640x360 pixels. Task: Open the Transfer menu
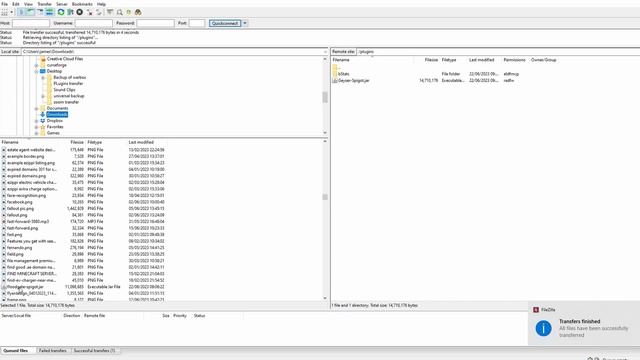coord(44,4)
